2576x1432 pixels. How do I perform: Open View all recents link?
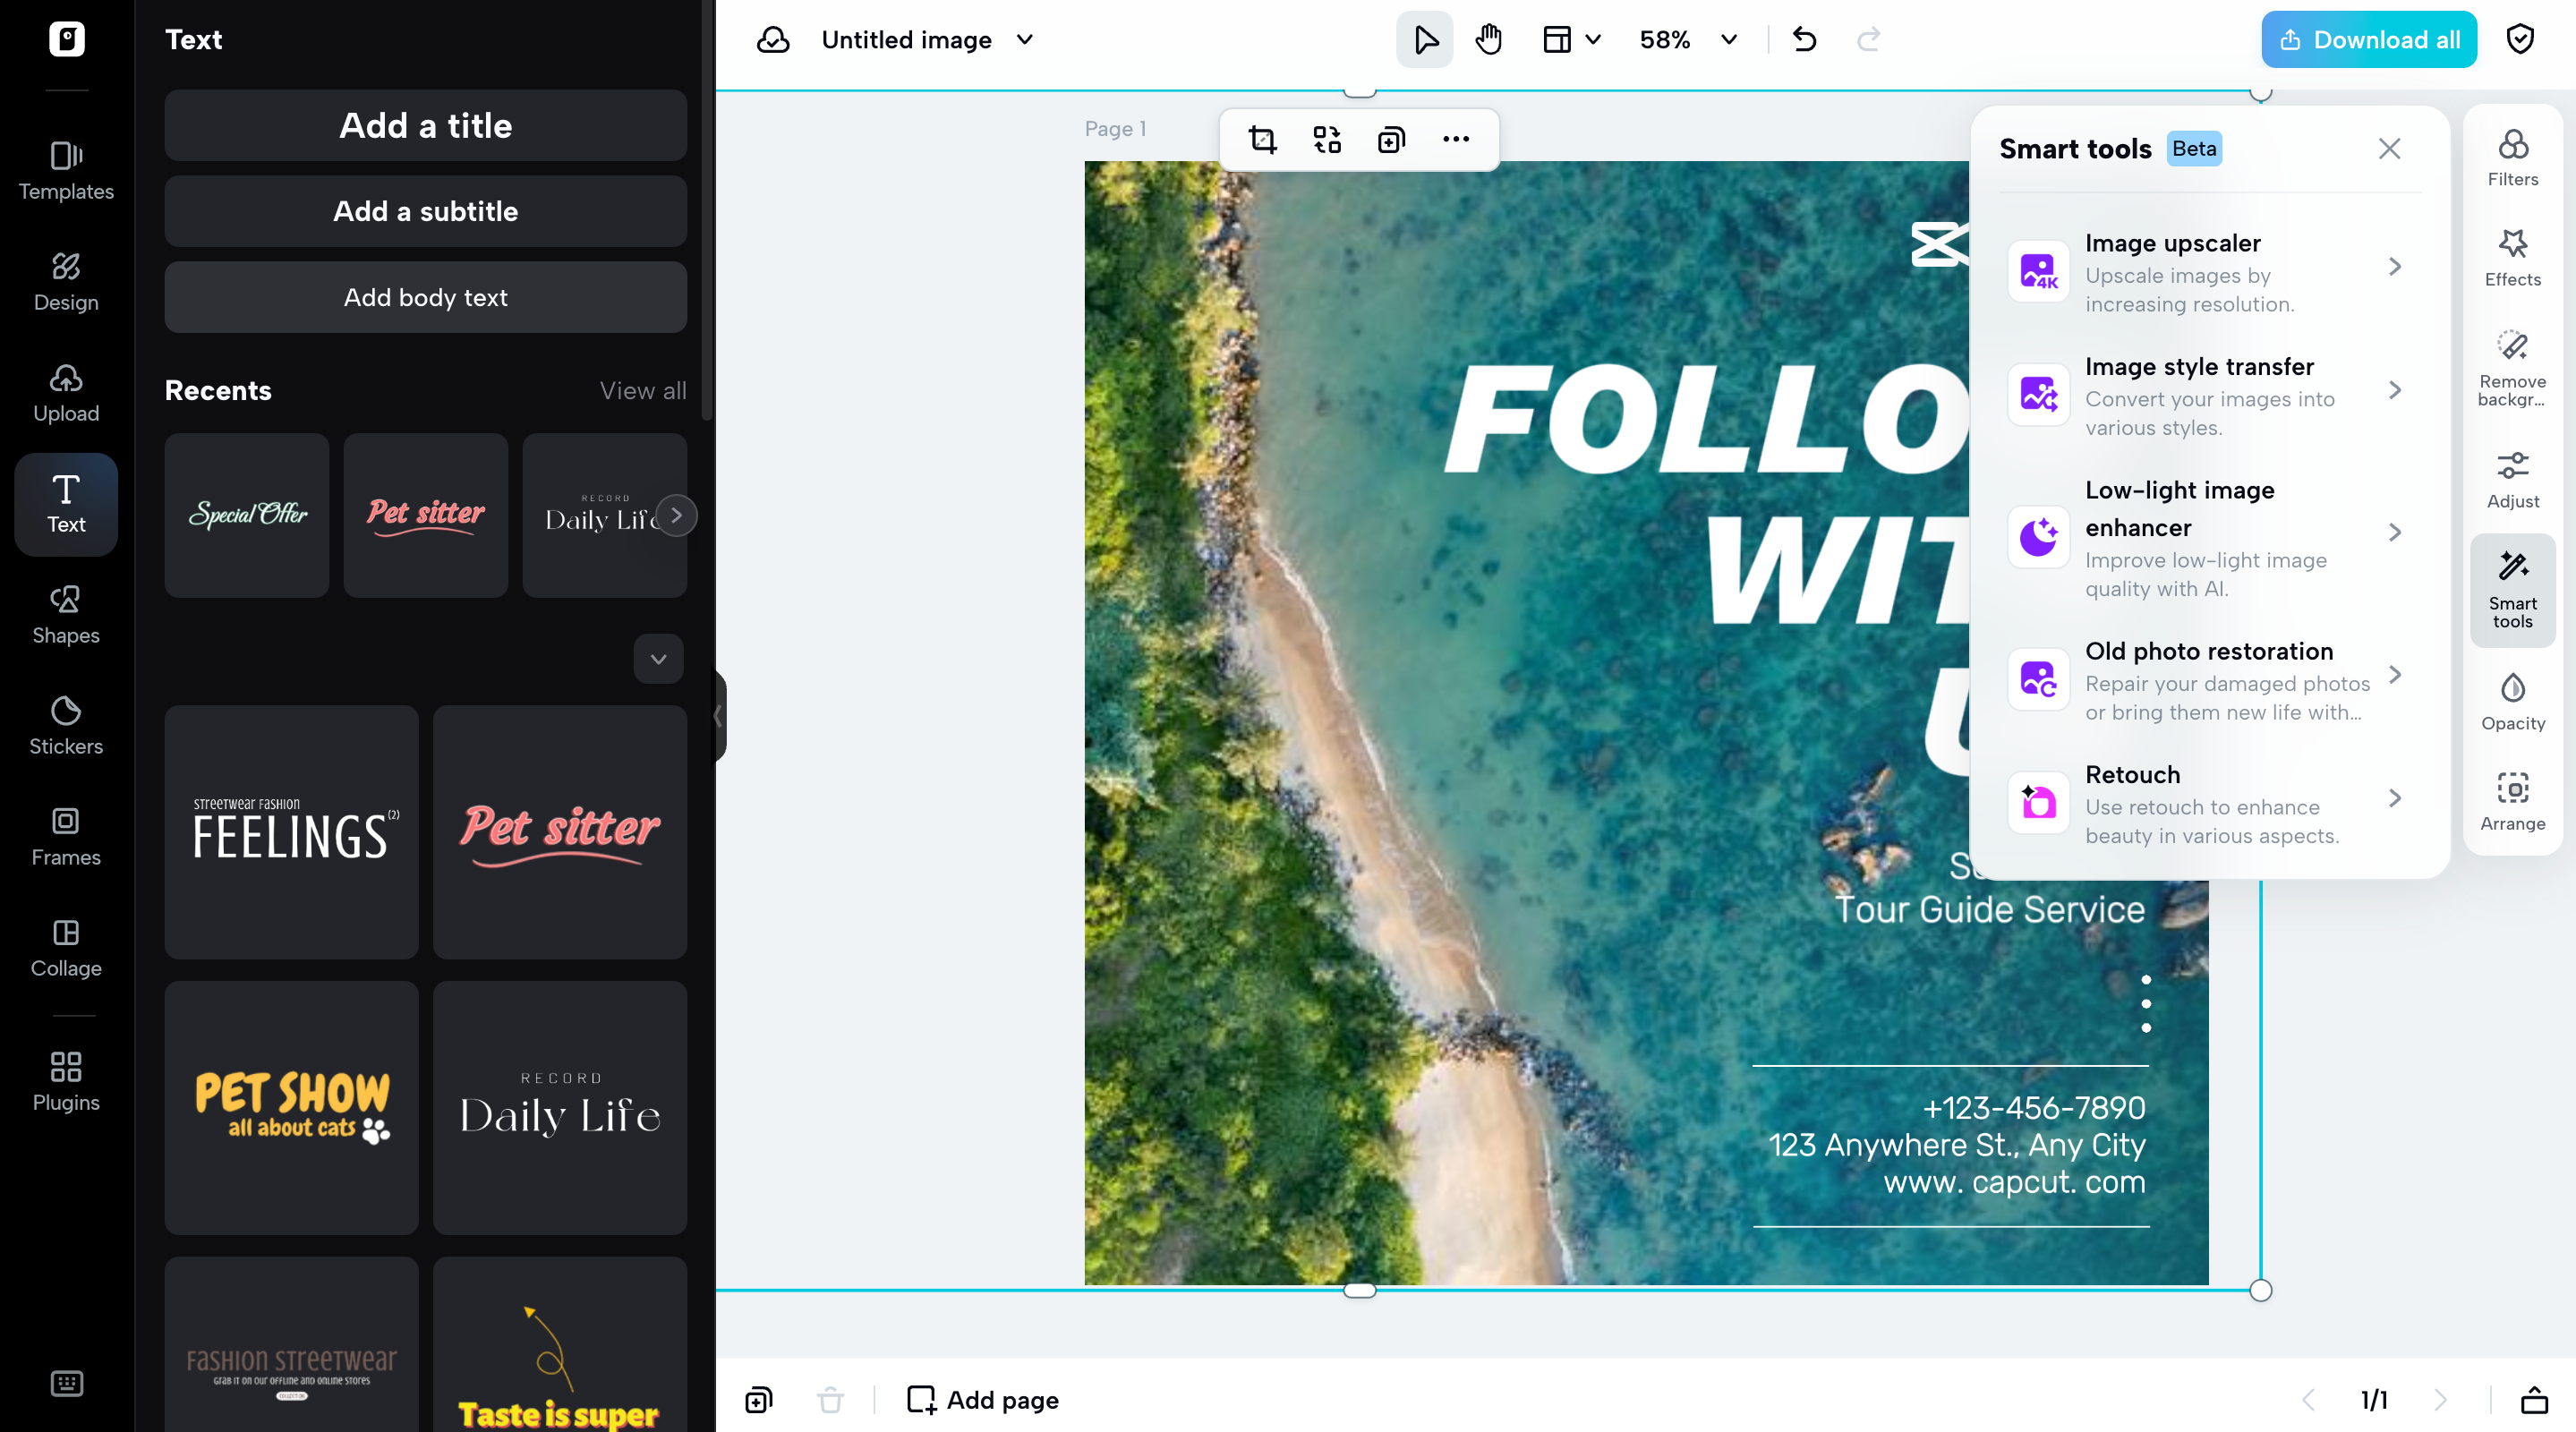[x=643, y=390]
